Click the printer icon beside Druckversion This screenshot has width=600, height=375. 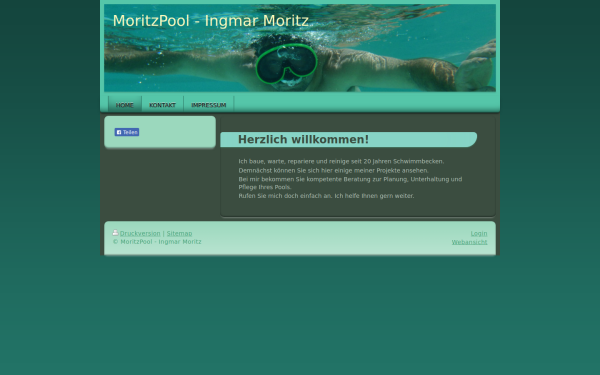coord(115,233)
